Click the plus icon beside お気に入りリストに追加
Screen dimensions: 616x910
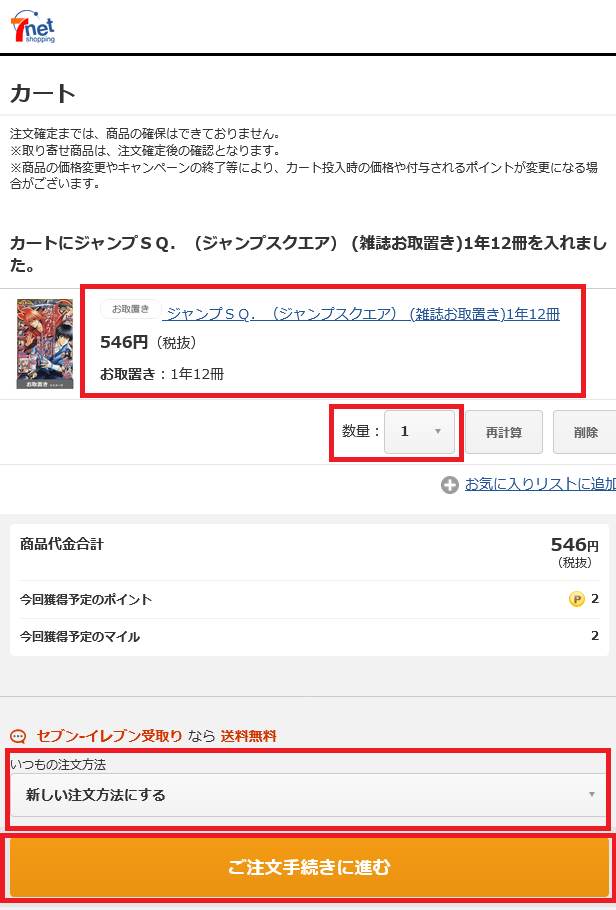449,485
